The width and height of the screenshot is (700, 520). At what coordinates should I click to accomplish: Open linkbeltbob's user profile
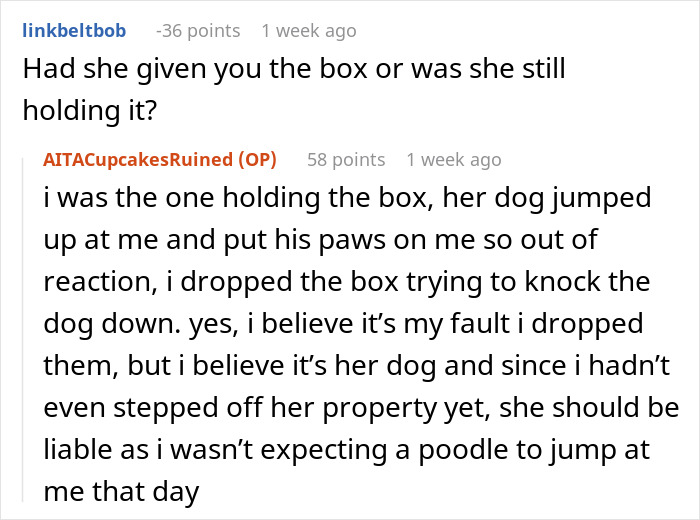(74, 31)
